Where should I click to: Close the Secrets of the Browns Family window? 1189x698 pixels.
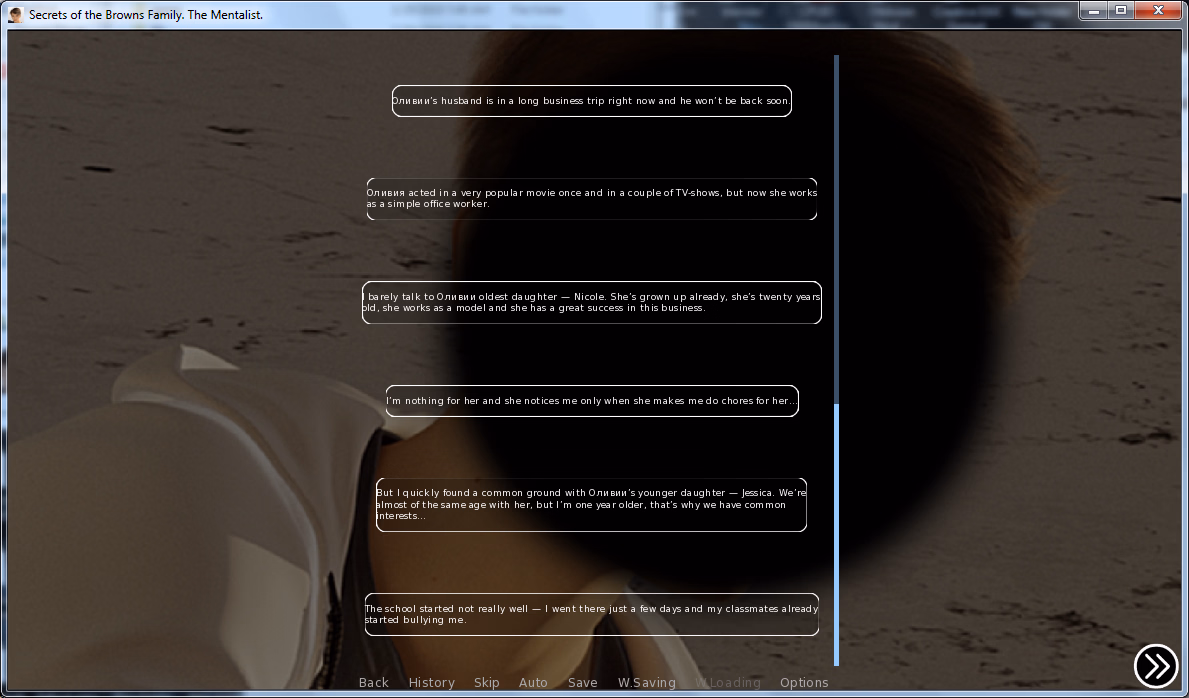pyautogui.click(x=1158, y=11)
